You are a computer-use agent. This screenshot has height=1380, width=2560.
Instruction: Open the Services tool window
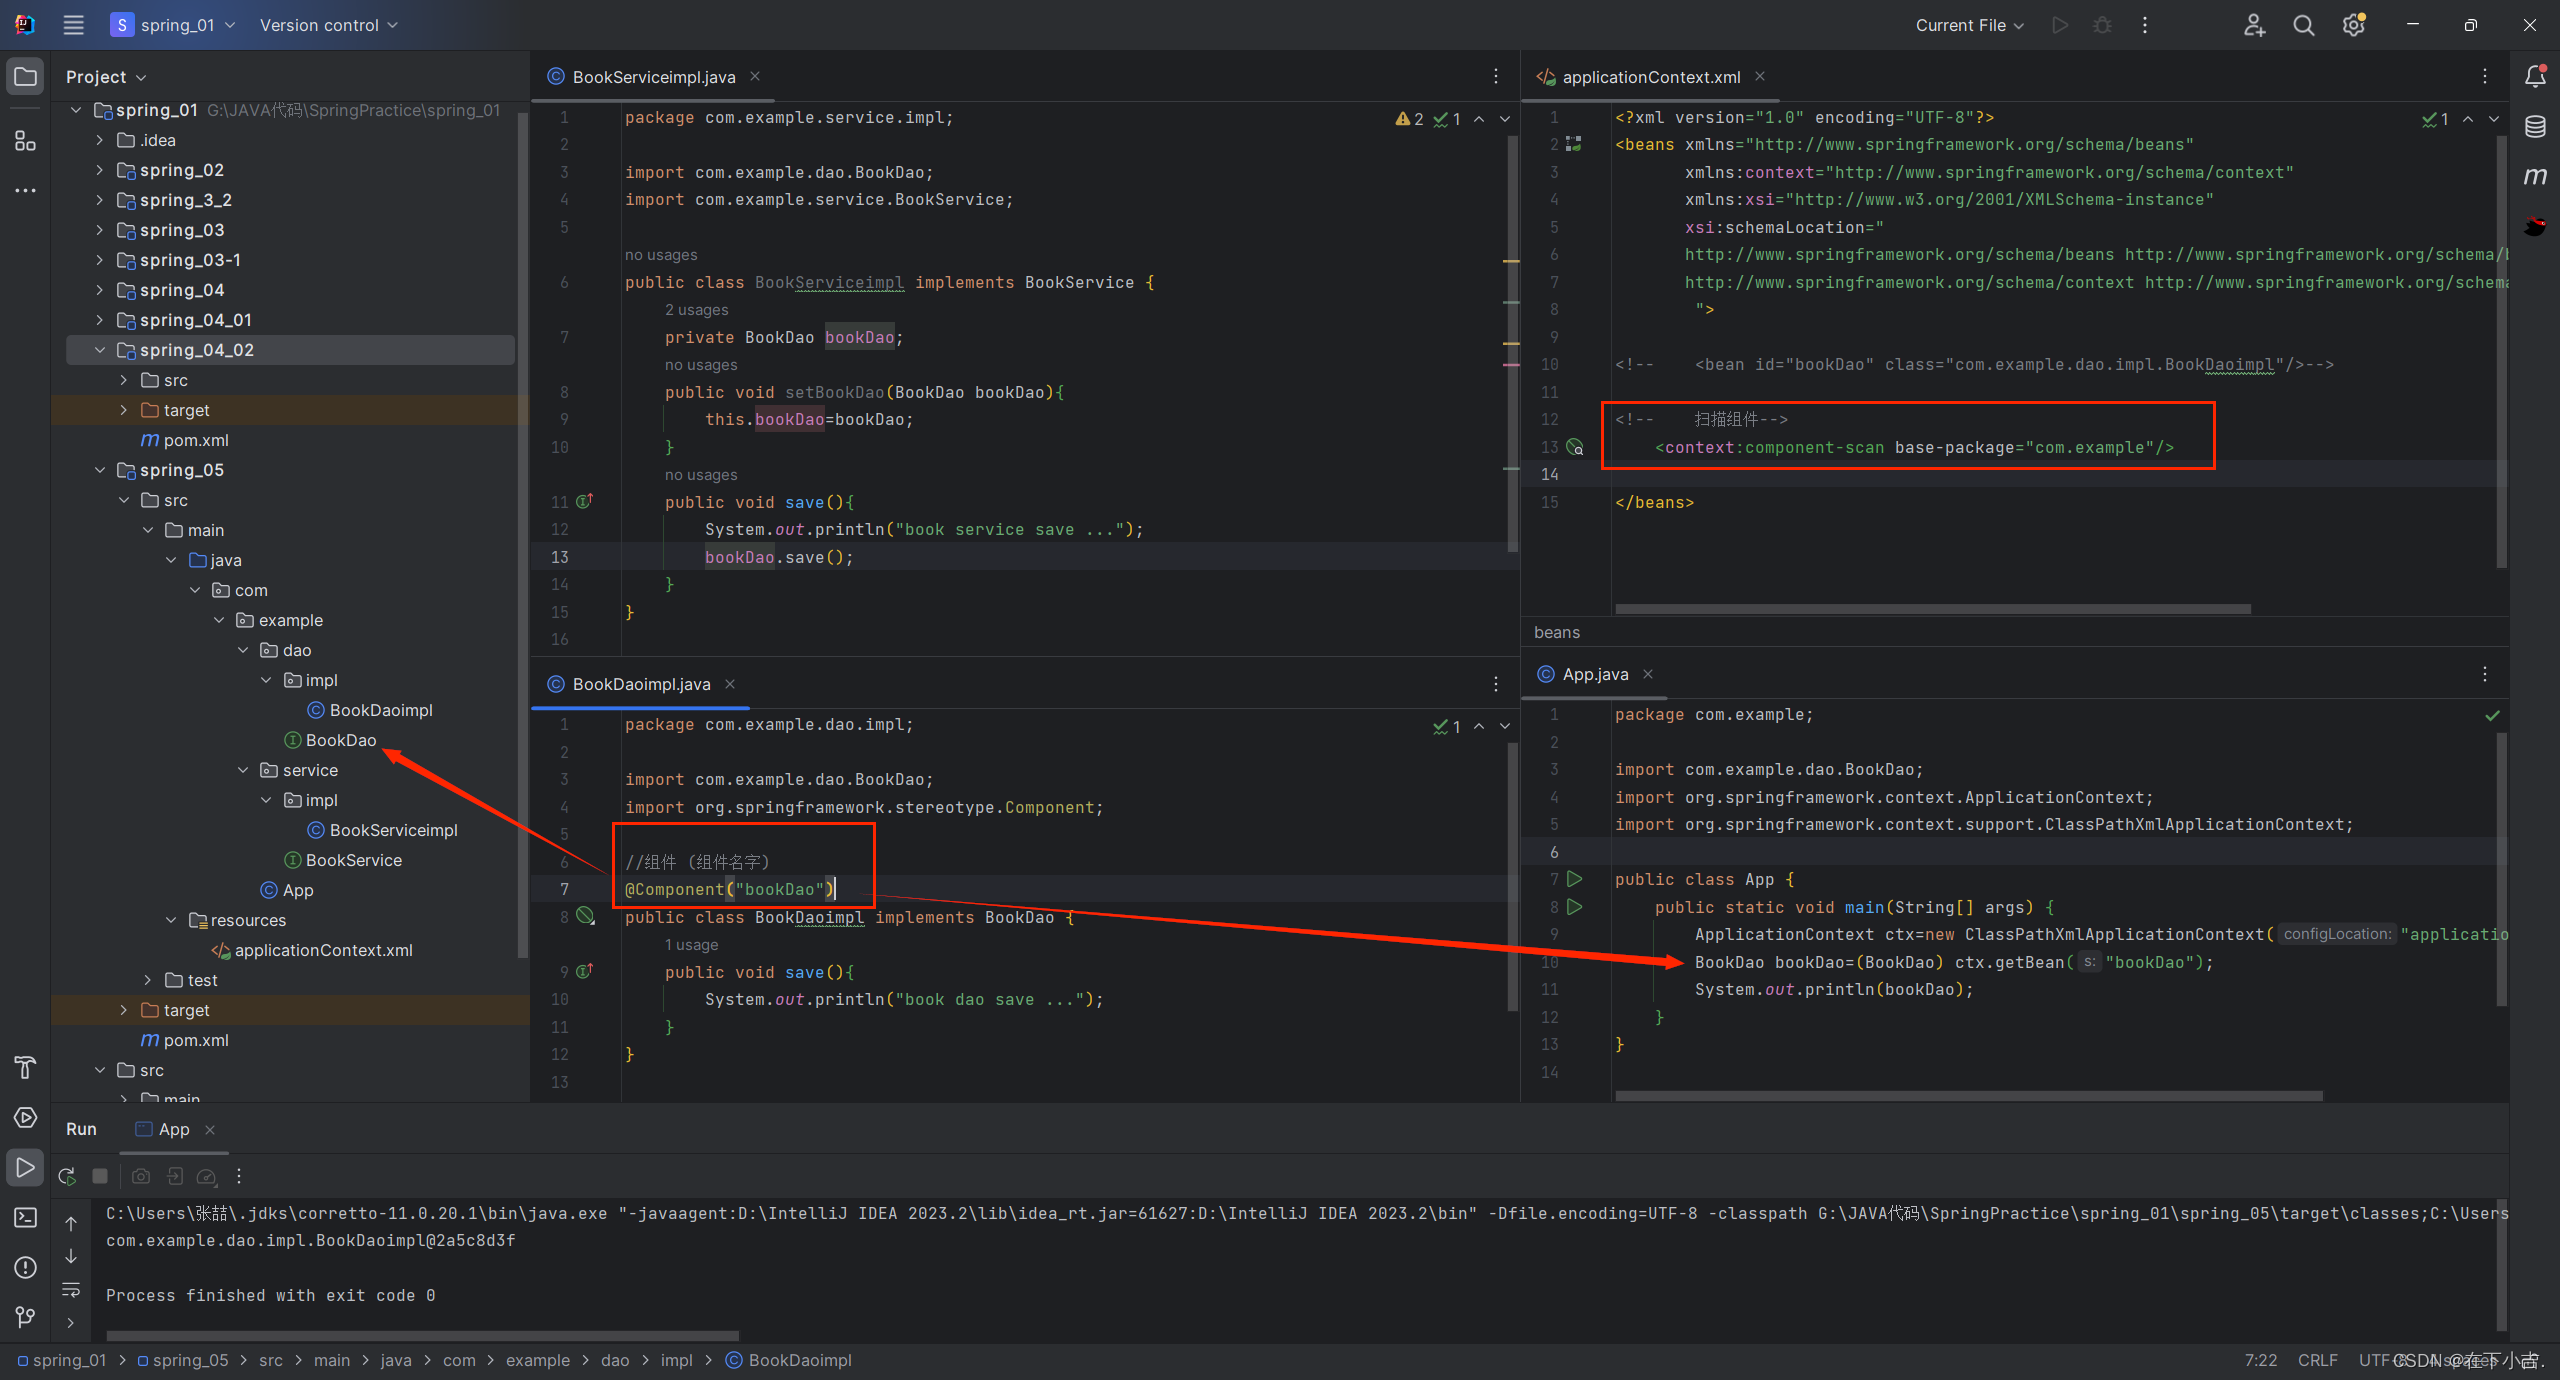click(26, 1117)
